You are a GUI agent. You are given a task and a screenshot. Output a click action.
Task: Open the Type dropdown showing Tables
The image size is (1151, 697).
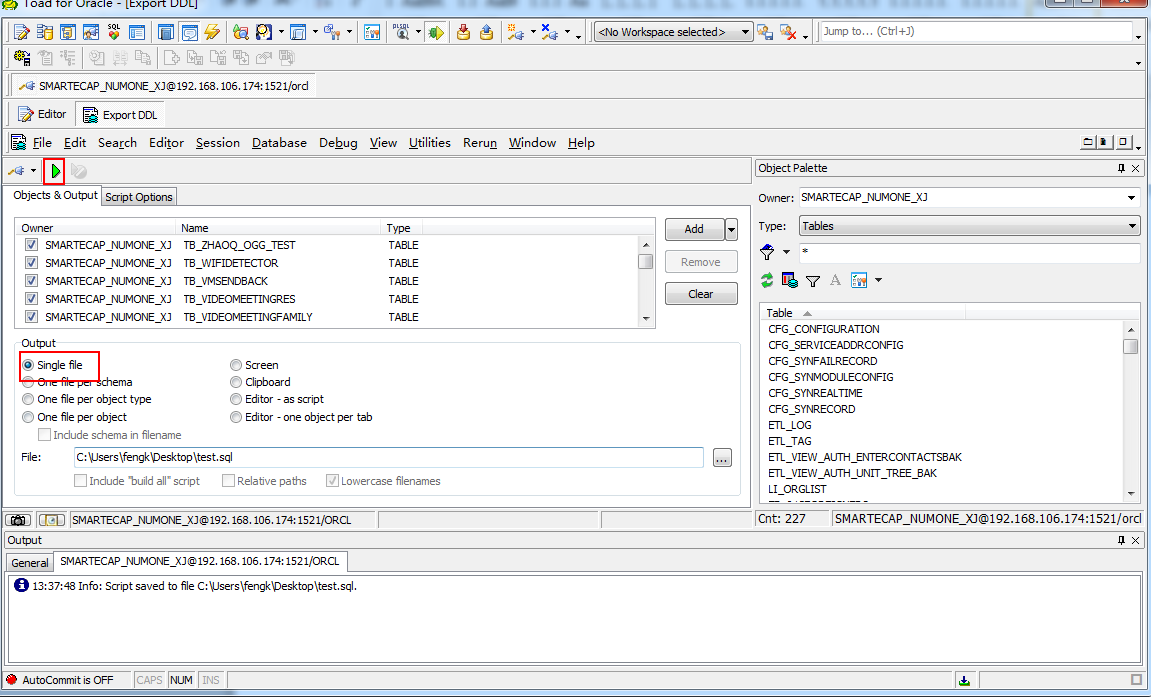(x=1133, y=226)
